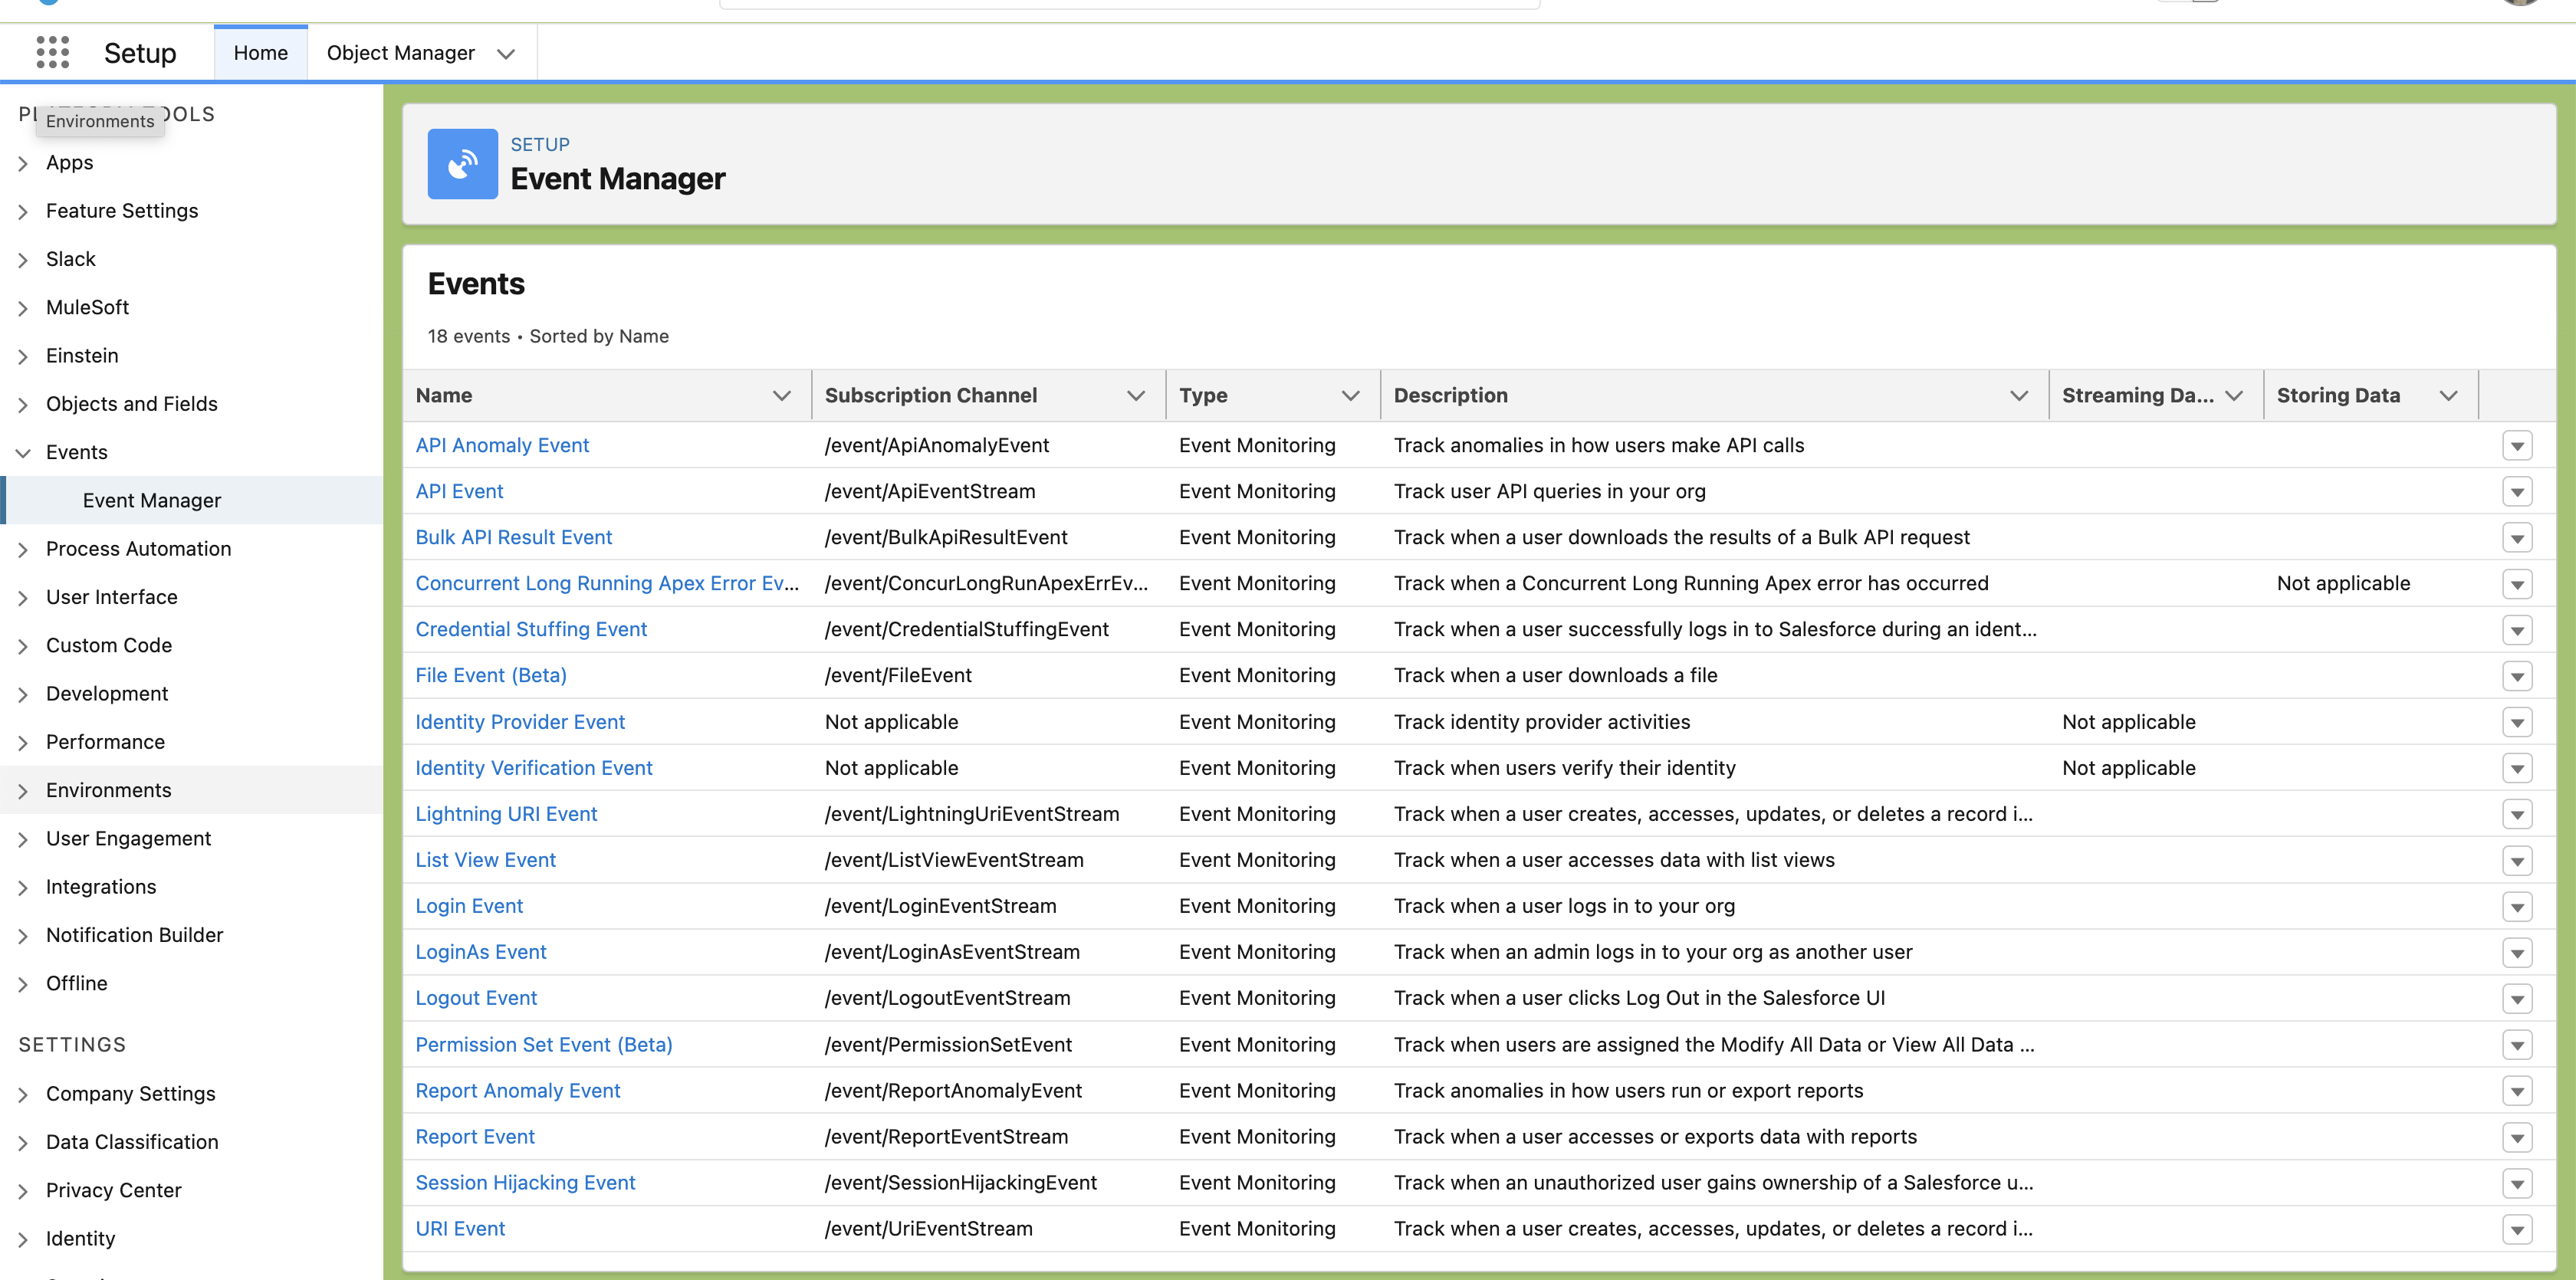The image size is (2576, 1280).
Task: Open the Report Anomaly Event link
Action: tap(518, 1091)
